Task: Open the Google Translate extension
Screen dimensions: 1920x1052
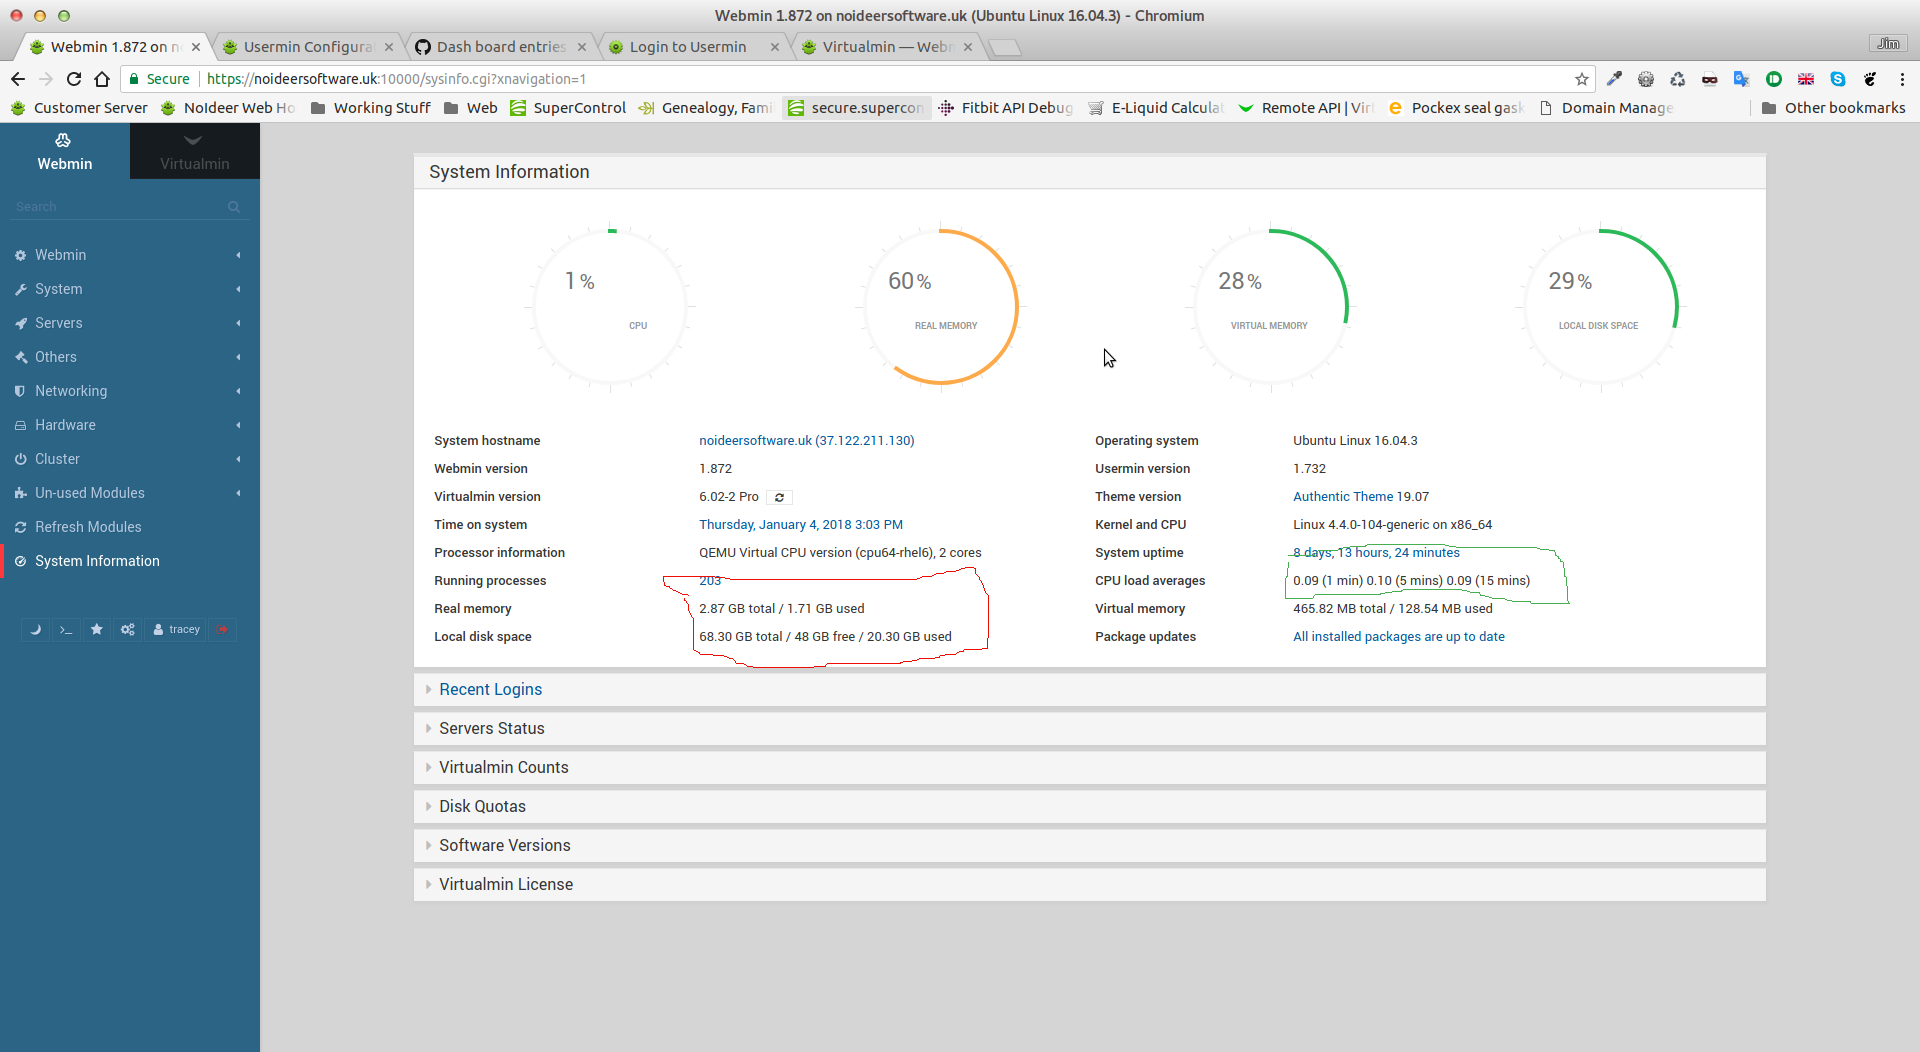Action: point(1742,79)
